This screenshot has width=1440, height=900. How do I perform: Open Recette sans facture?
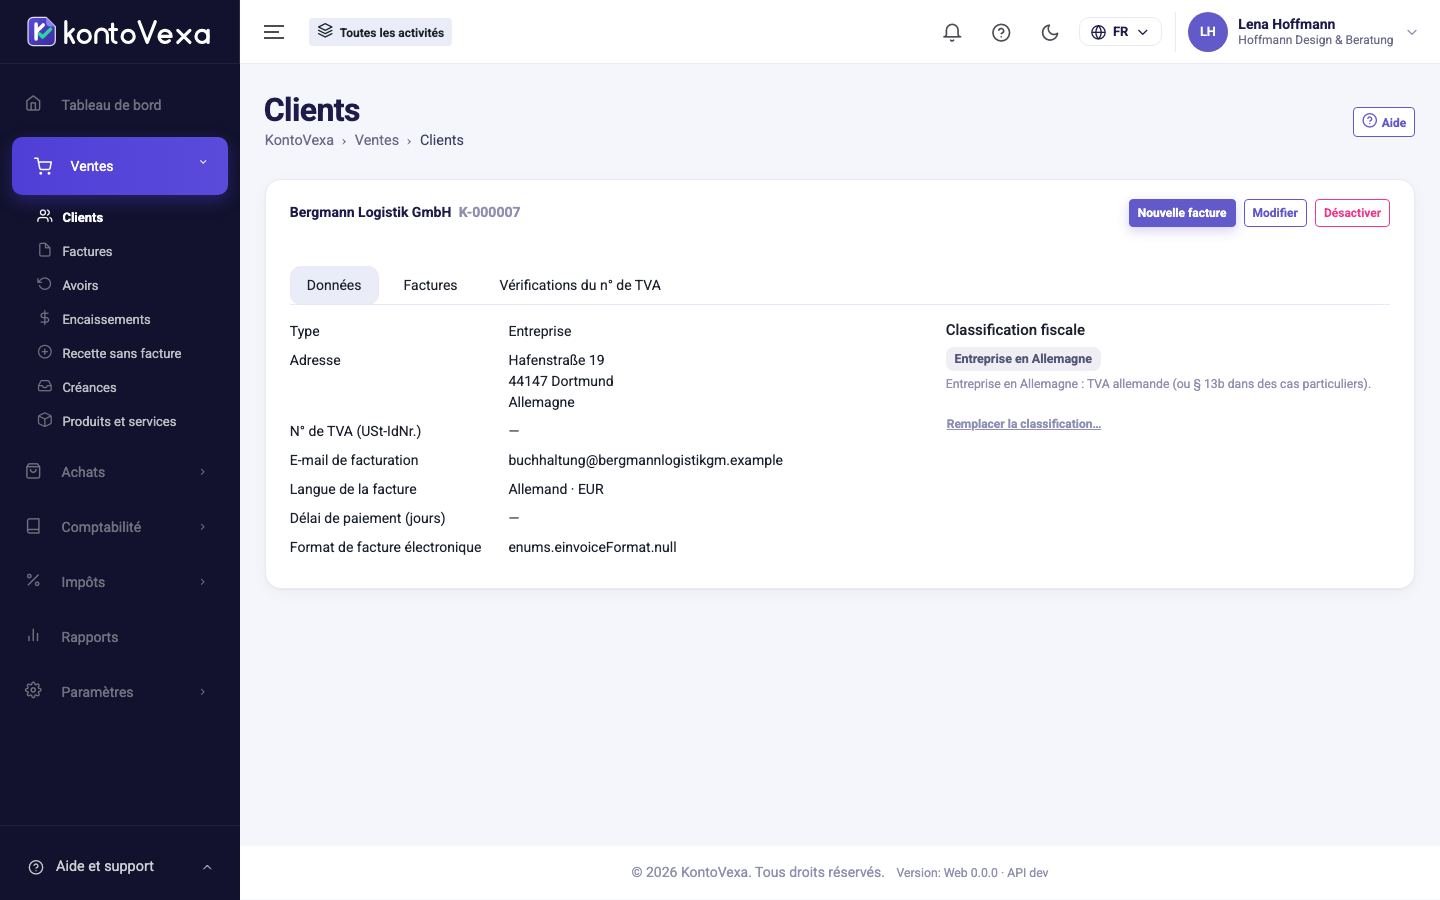coord(121,353)
